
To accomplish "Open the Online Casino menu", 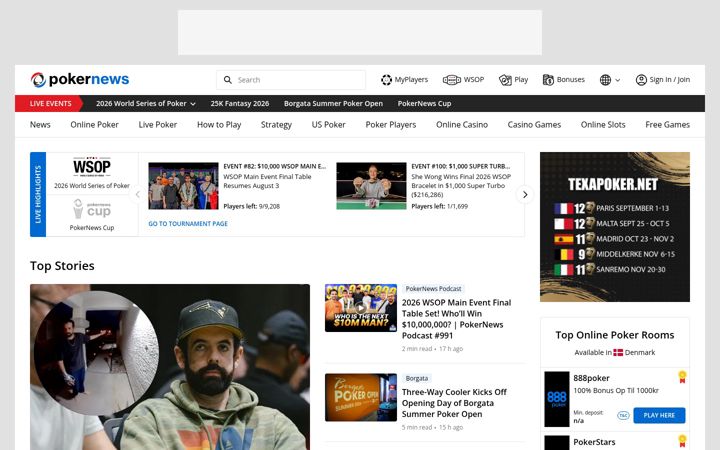I will 461,124.
